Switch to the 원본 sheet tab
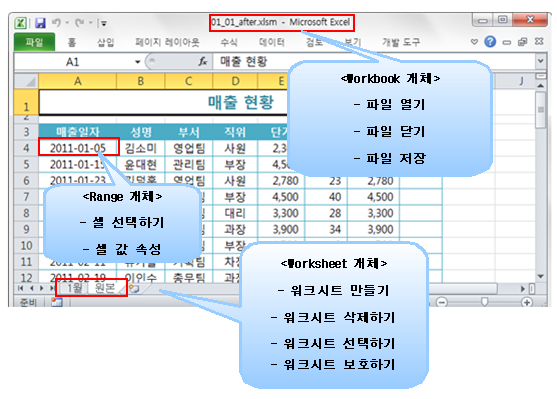The width and height of the screenshot is (557, 399). click(x=105, y=288)
